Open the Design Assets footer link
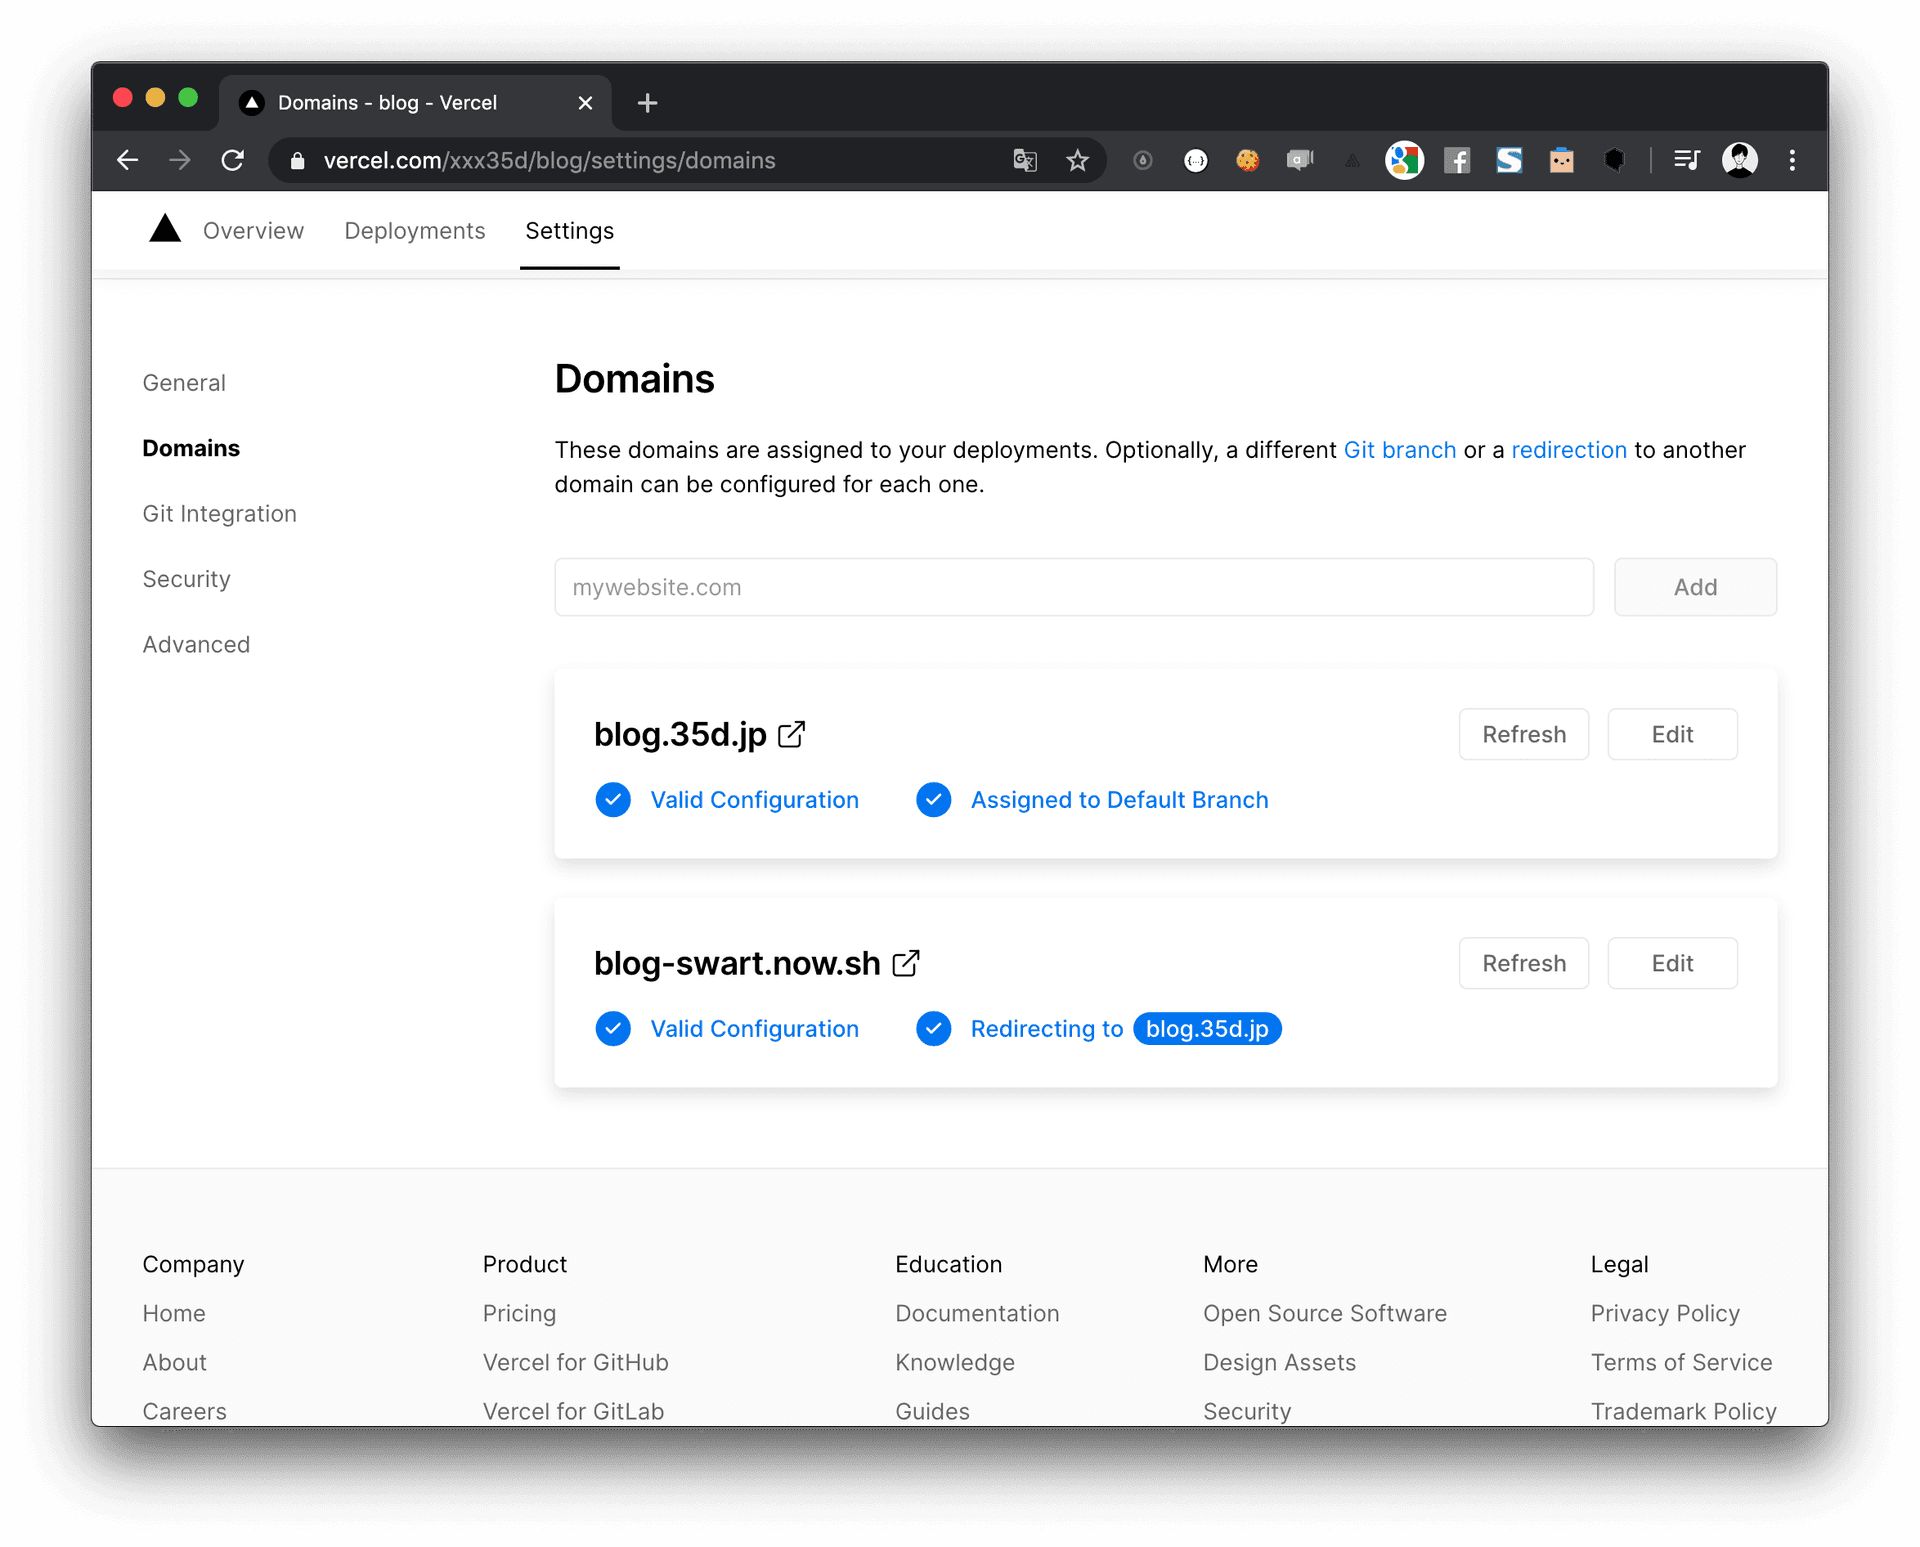The width and height of the screenshot is (1920, 1547). click(x=1279, y=1362)
